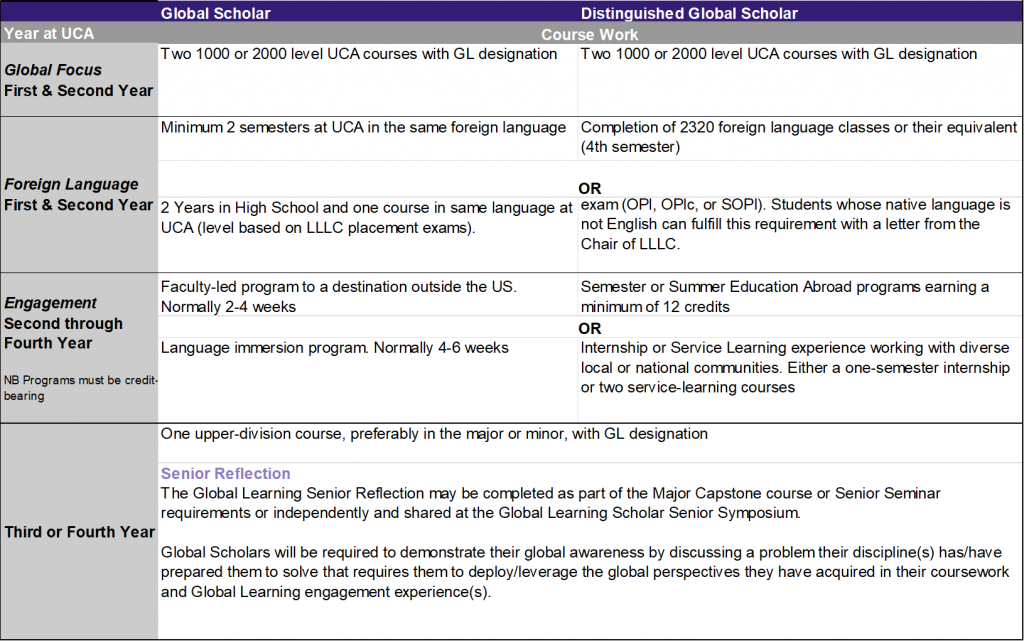1024x641 pixels.
Task: Select the Engagement row label
Action: [x=50, y=303]
